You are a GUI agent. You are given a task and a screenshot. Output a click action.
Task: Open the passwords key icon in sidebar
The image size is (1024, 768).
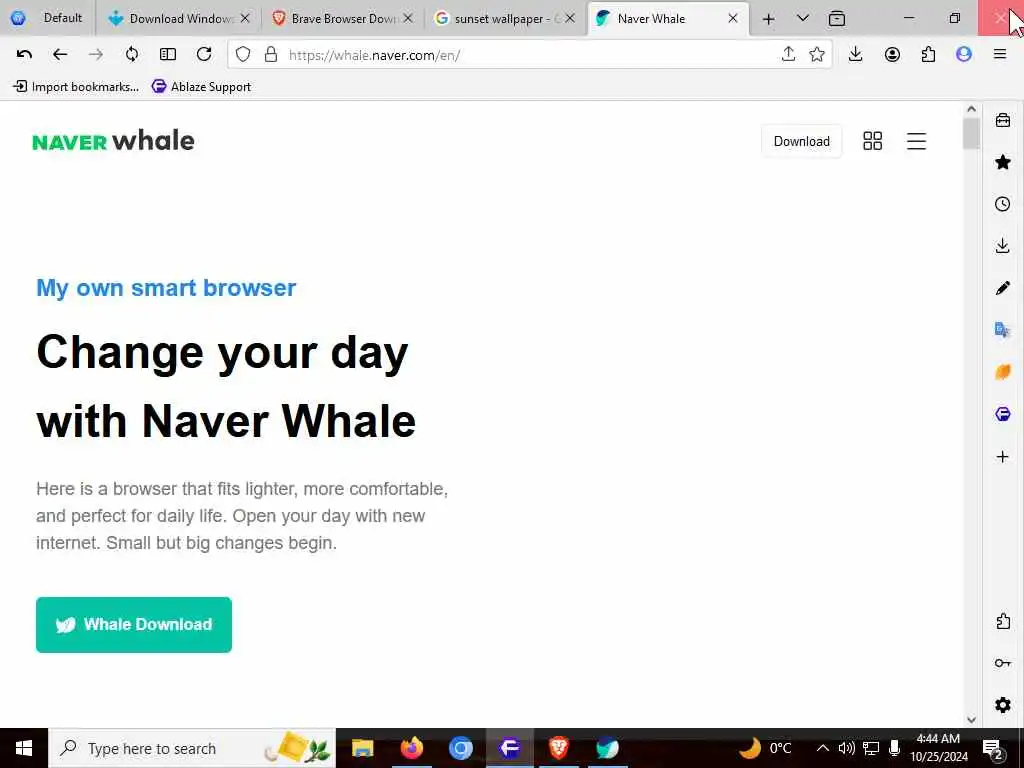point(1002,664)
